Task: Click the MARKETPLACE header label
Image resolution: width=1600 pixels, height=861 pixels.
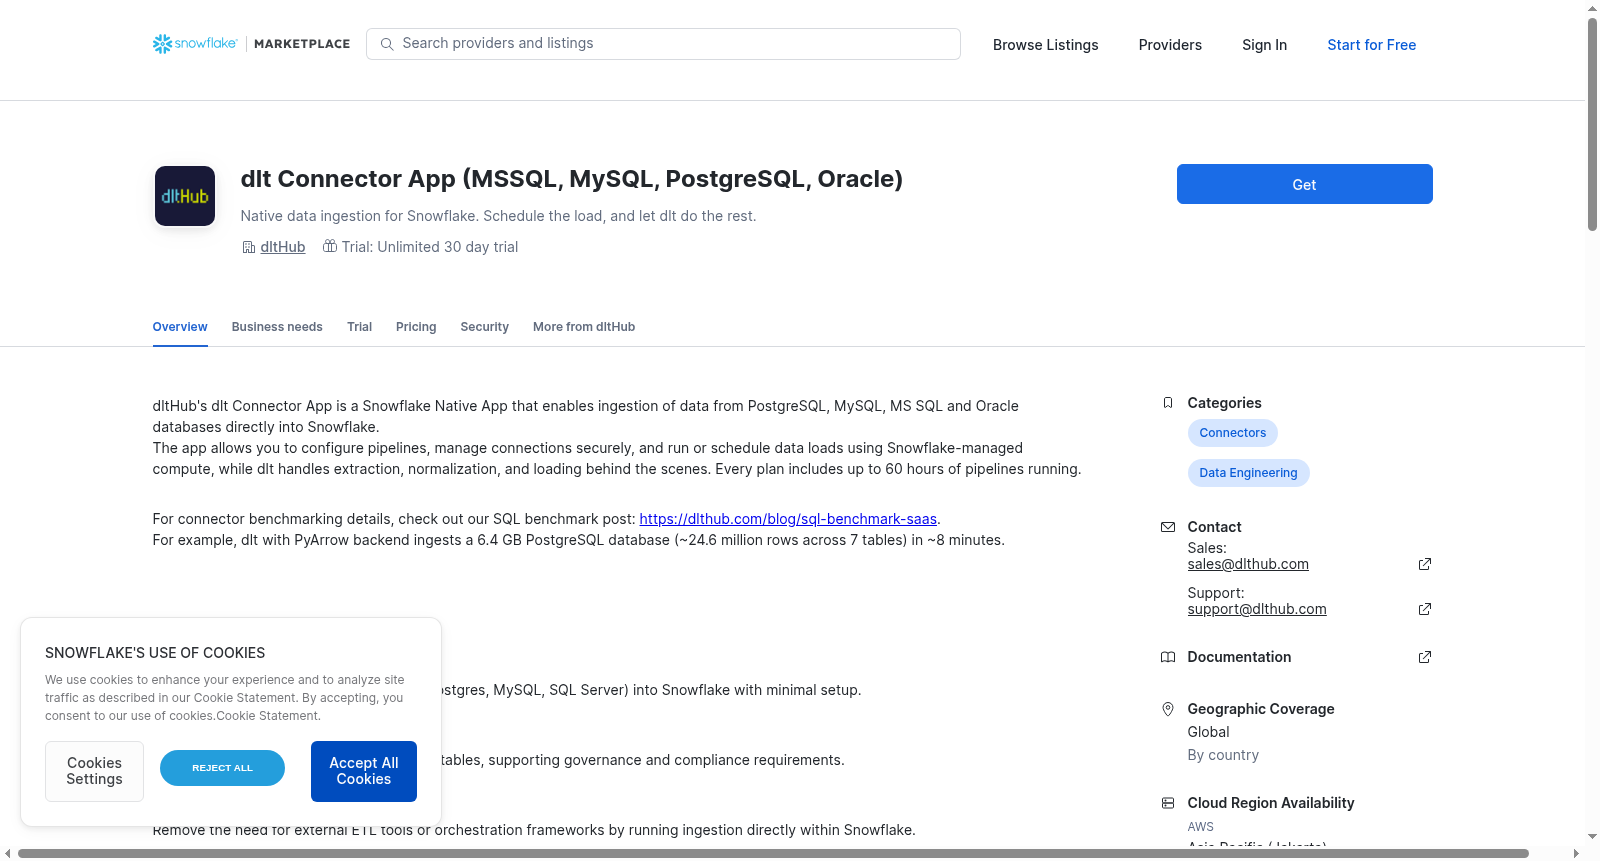Action: pos(302,44)
